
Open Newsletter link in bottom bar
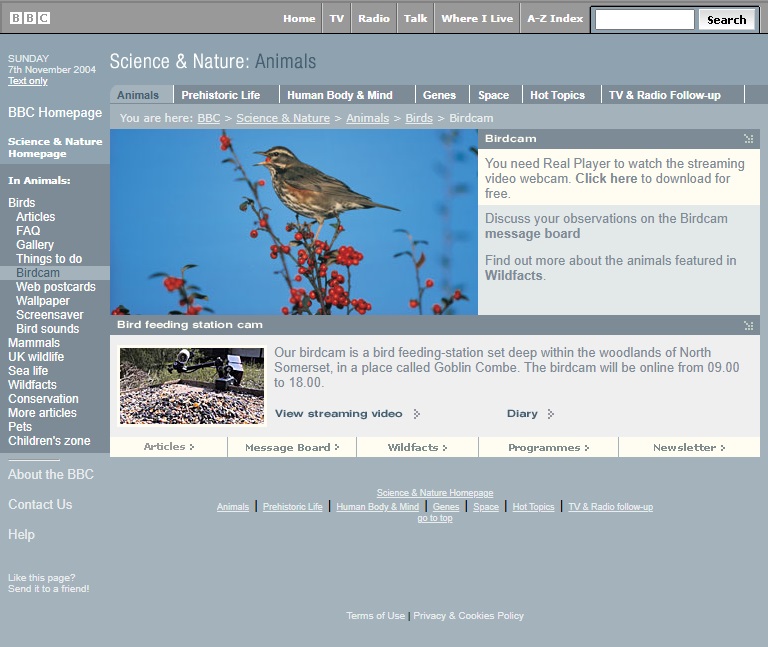point(688,448)
